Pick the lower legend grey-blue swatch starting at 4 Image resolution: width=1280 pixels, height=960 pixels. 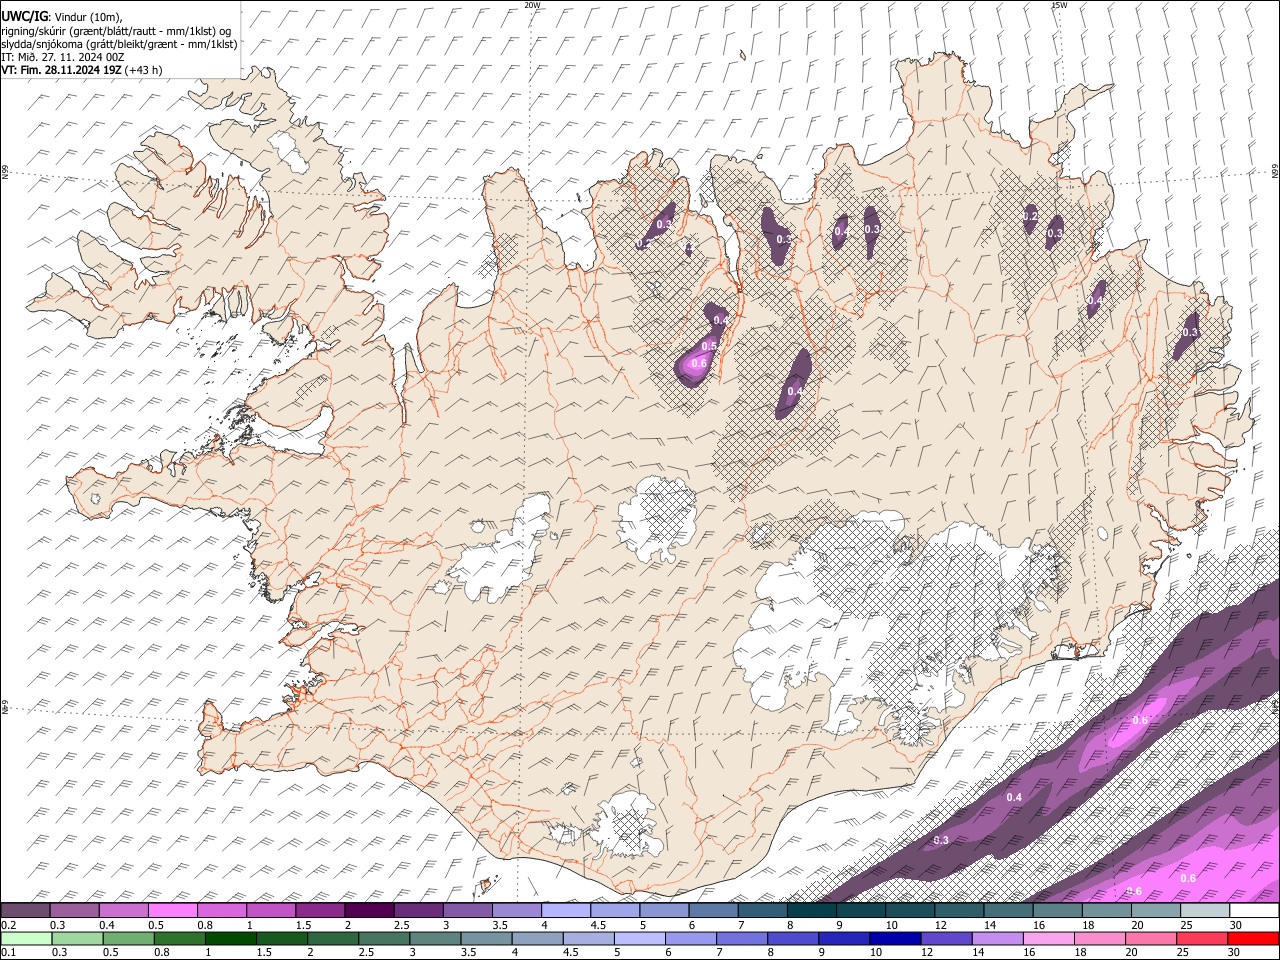[536, 938]
